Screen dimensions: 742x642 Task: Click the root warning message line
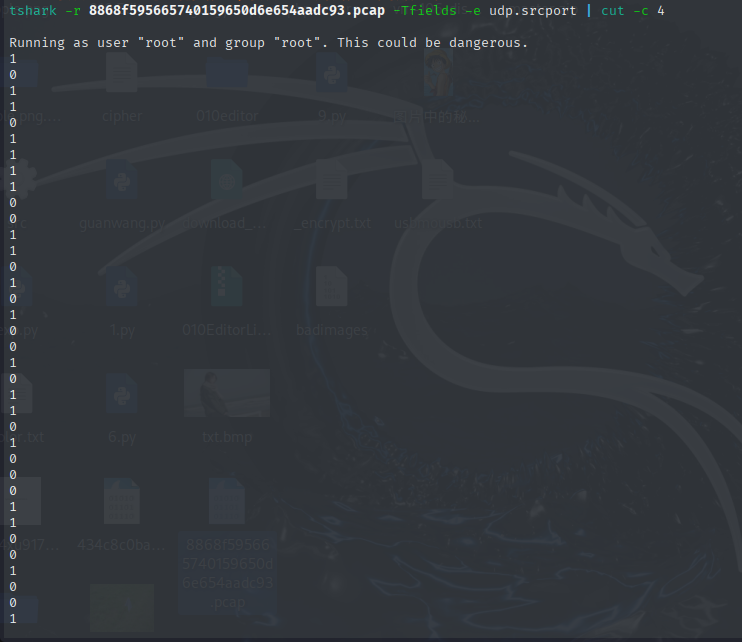pyautogui.click(x=268, y=43)
